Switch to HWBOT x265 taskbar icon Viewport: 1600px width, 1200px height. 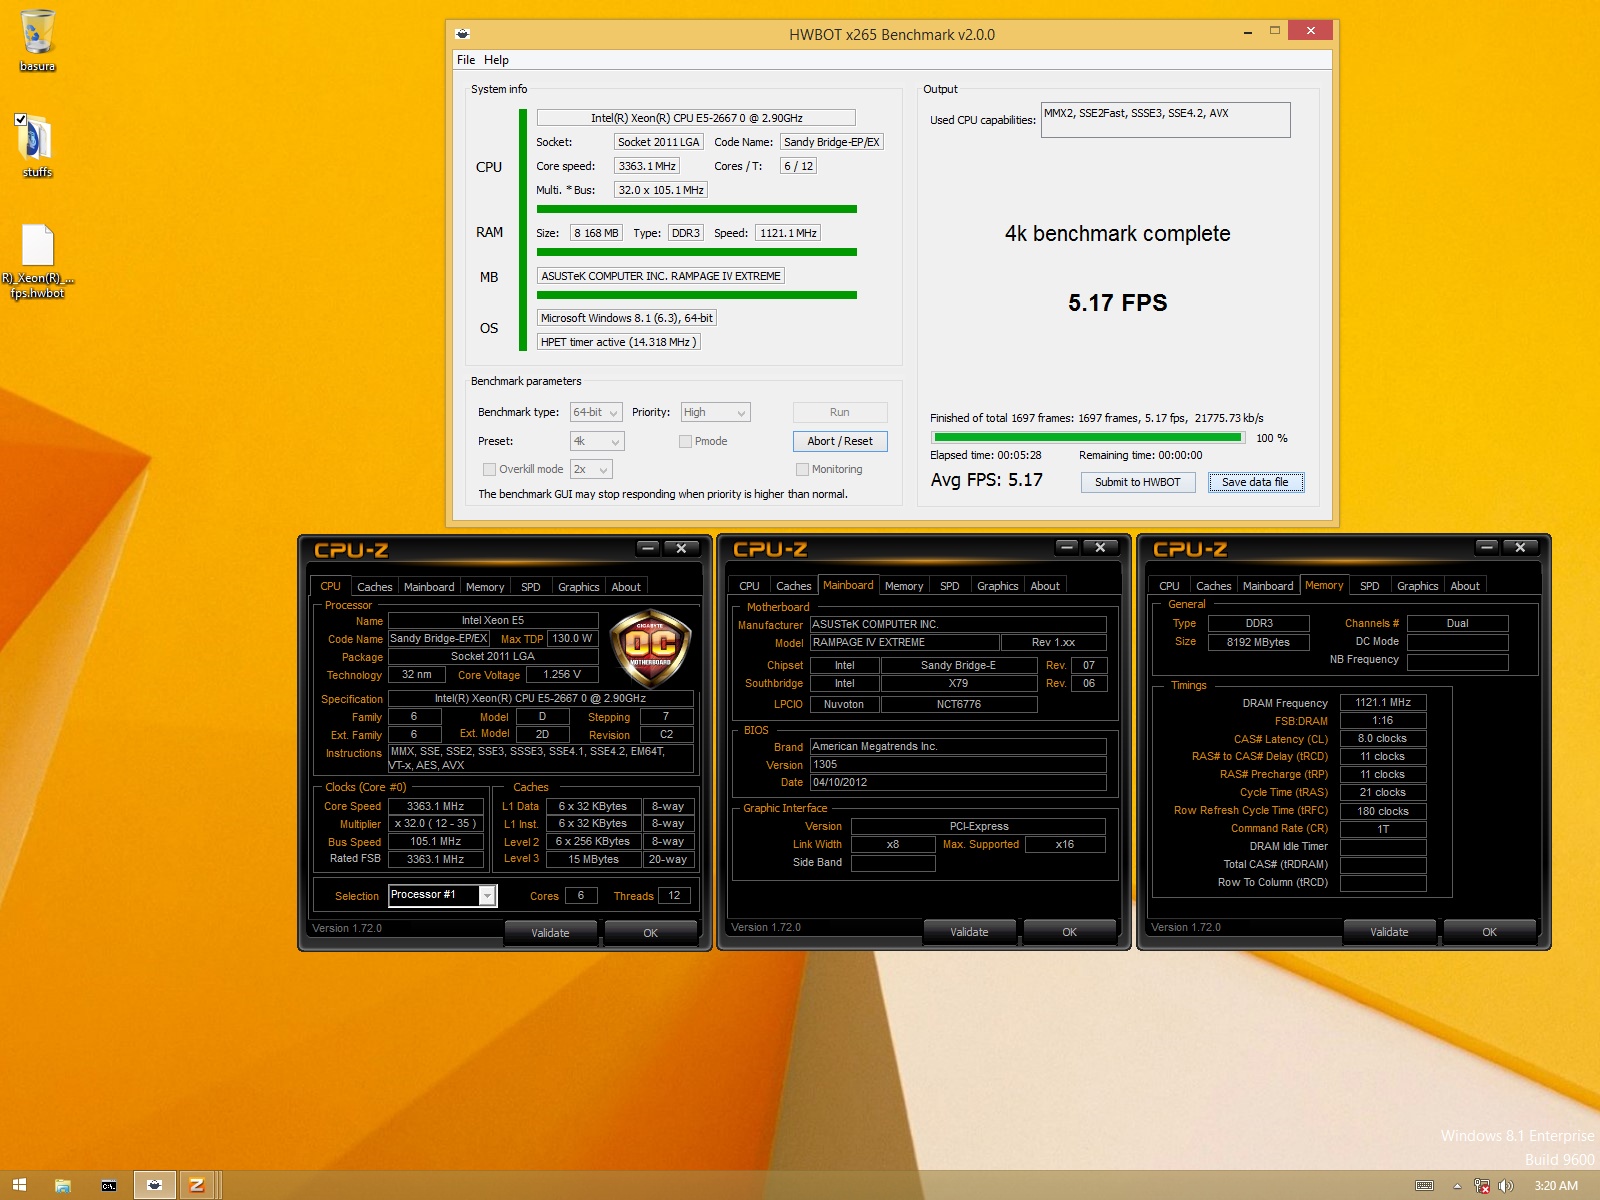click(x=154, y=1186)
